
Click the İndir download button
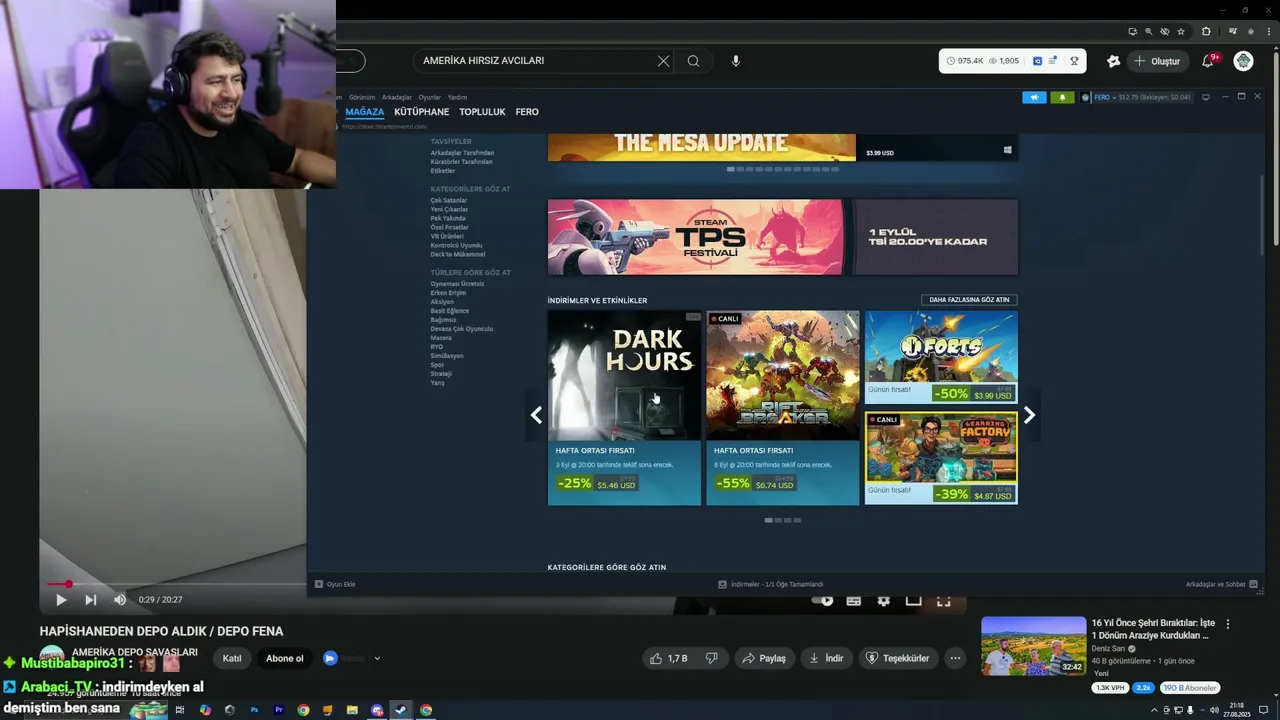(827, 658)
